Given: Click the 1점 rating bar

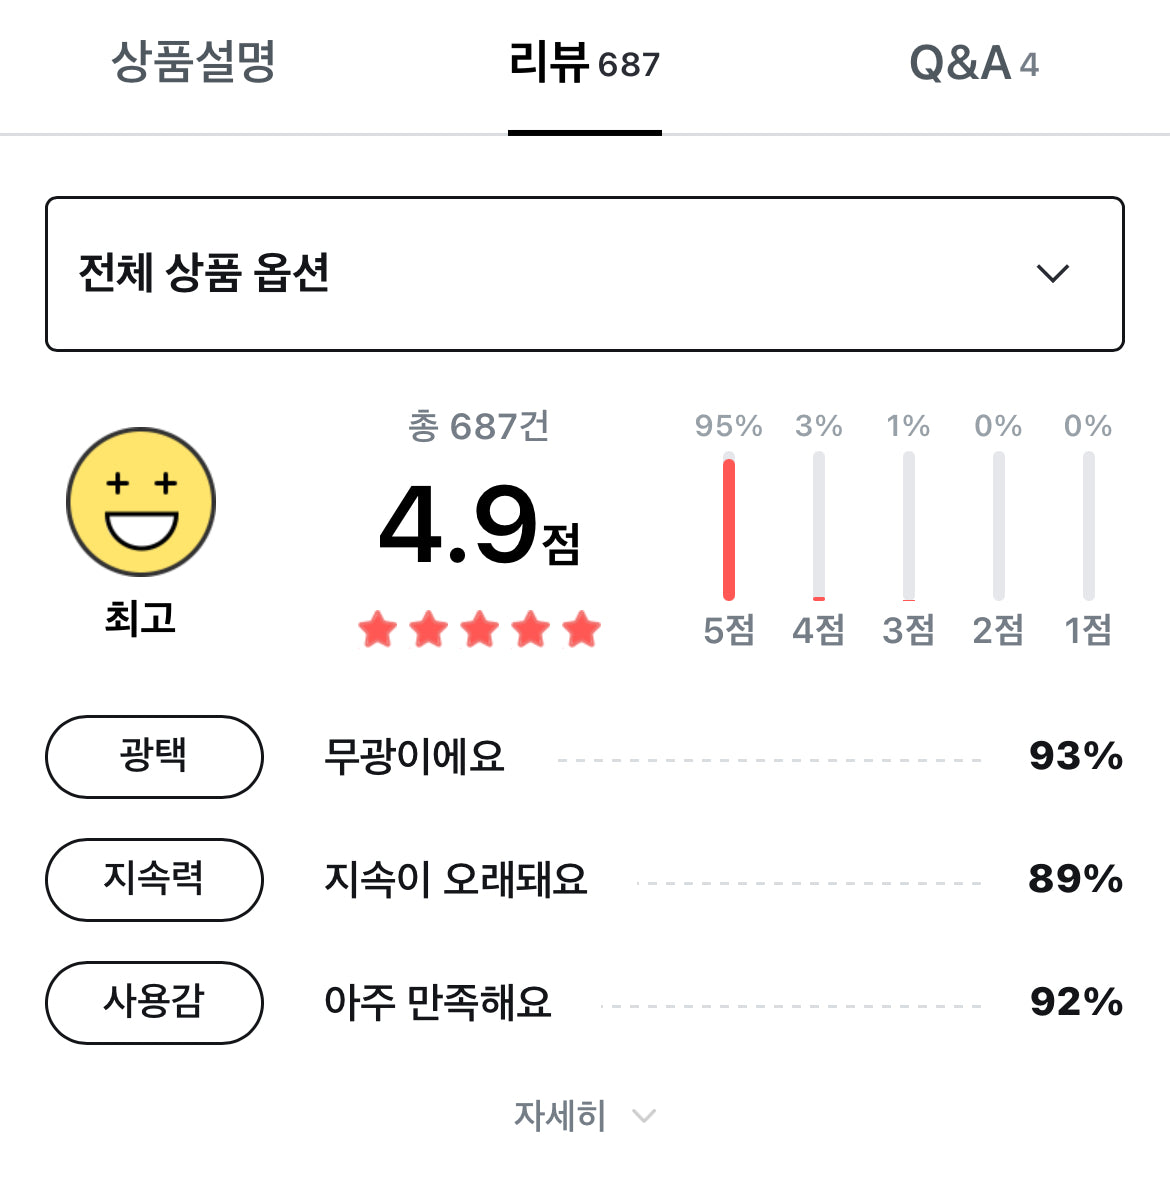Looking at the screenshot, I should point(1088,526).
